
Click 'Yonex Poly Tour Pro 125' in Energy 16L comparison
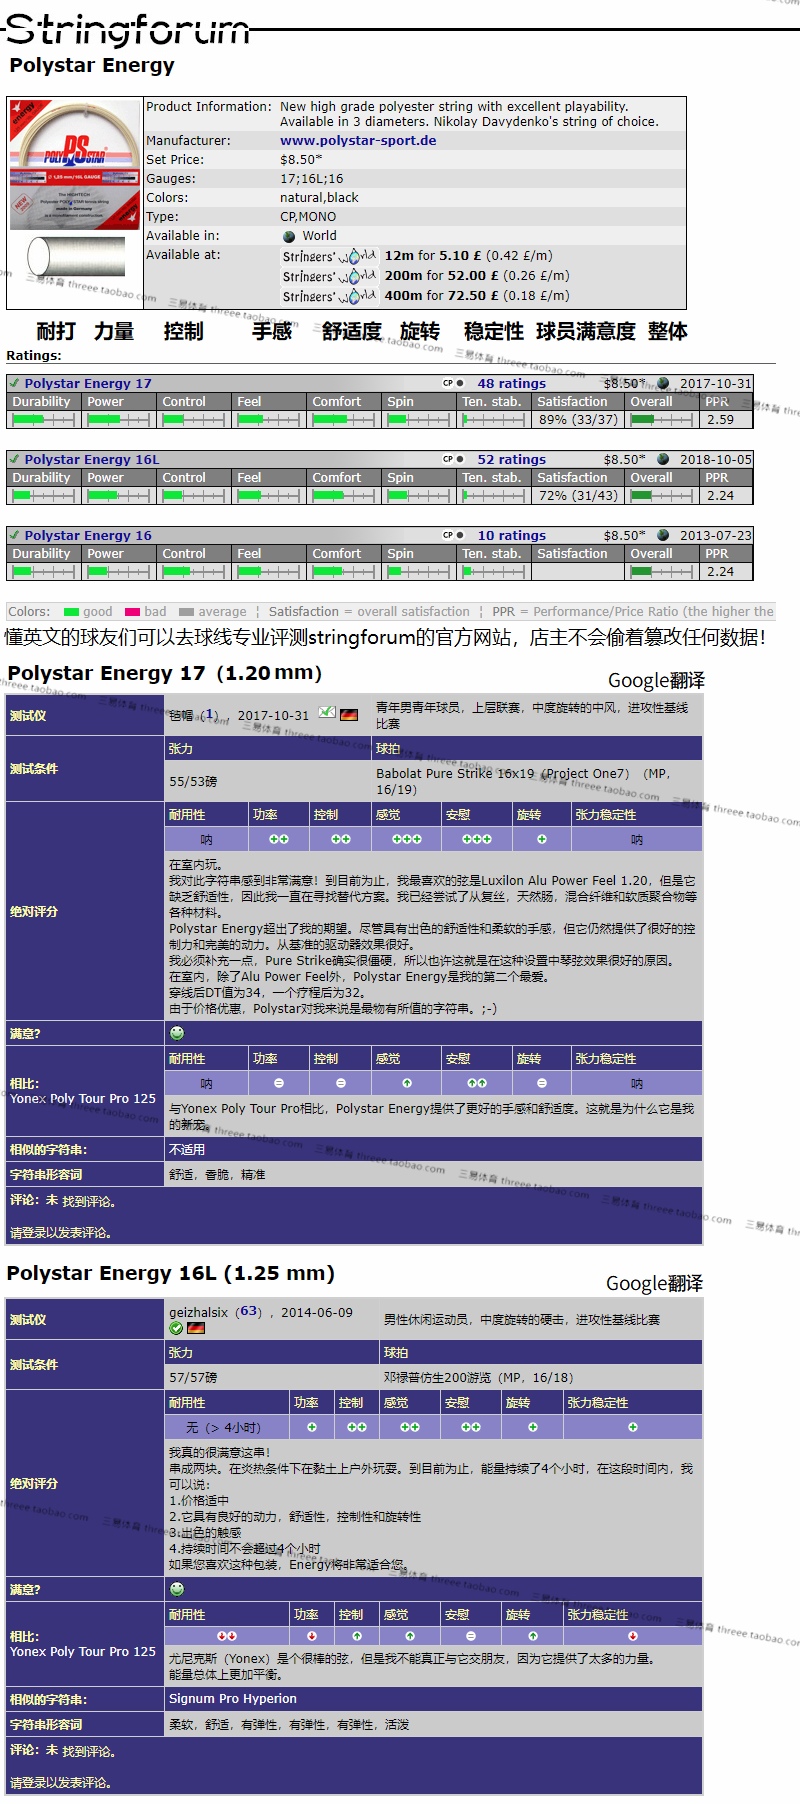[x=83, y=1651]
